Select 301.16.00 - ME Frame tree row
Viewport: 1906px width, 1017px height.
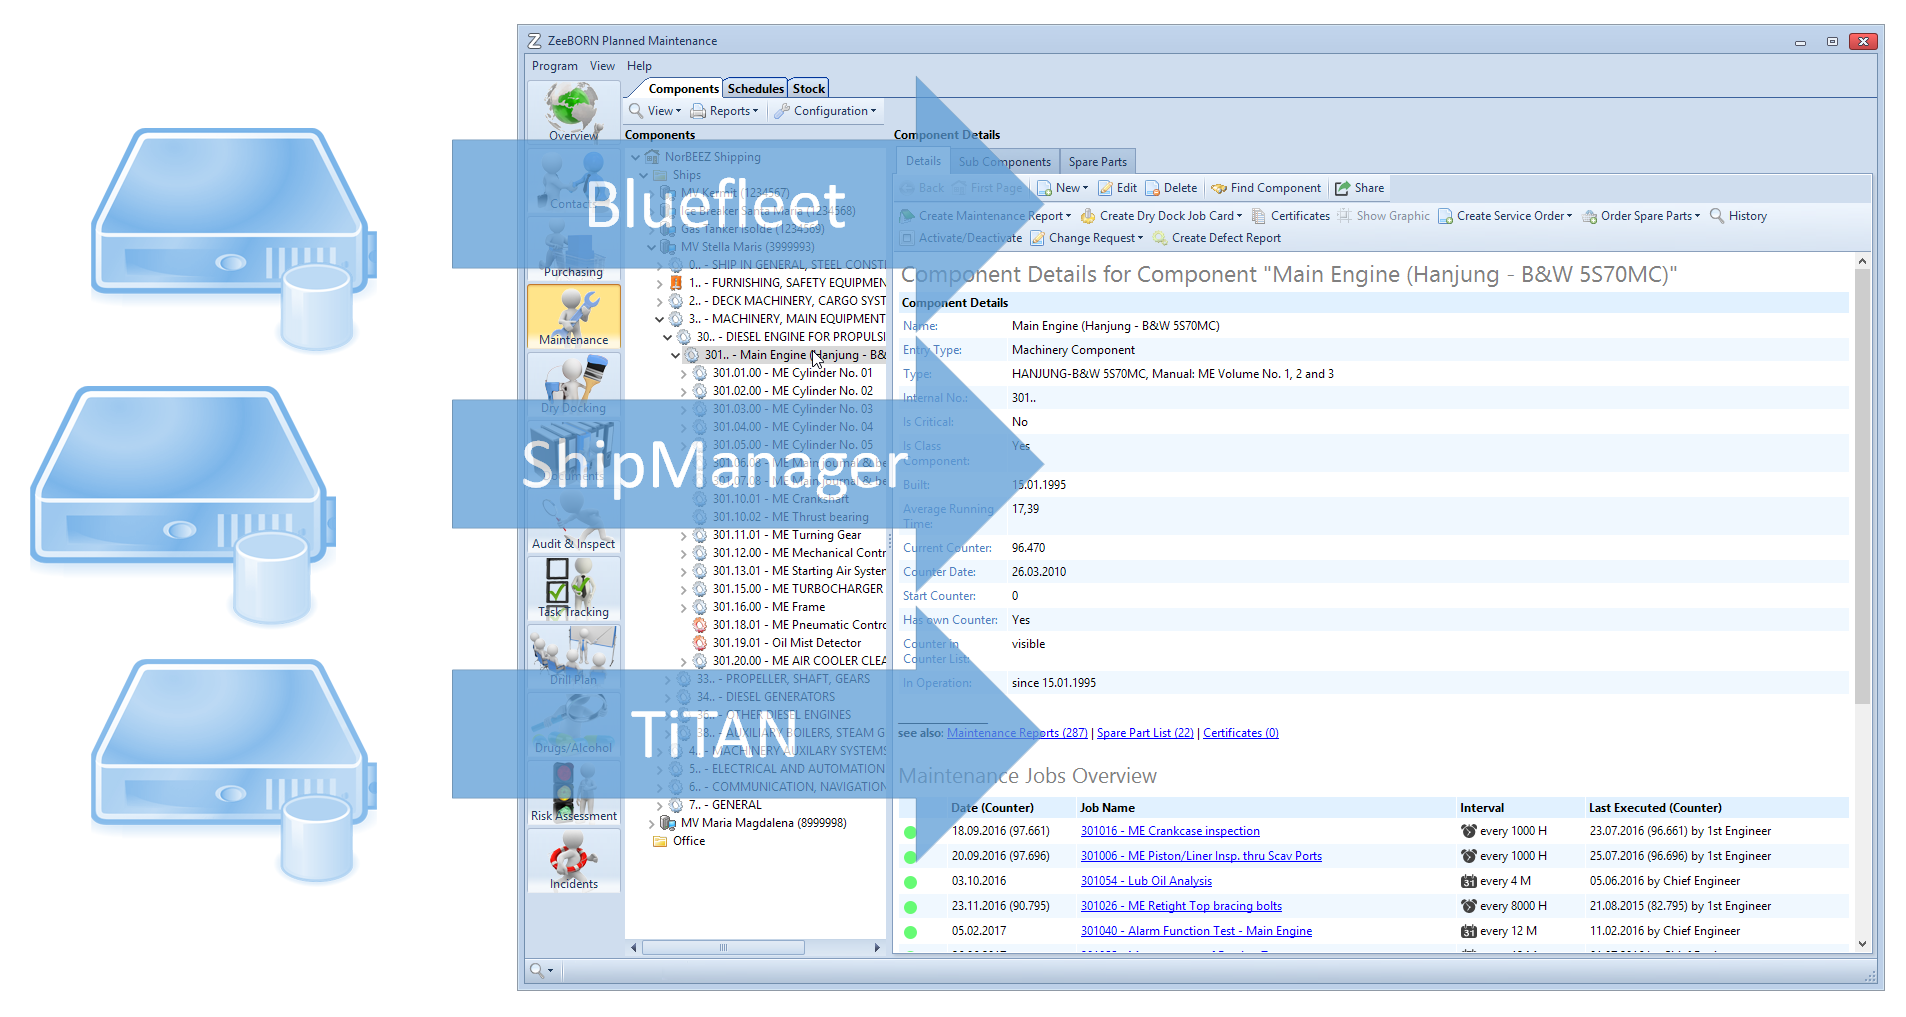768,607
